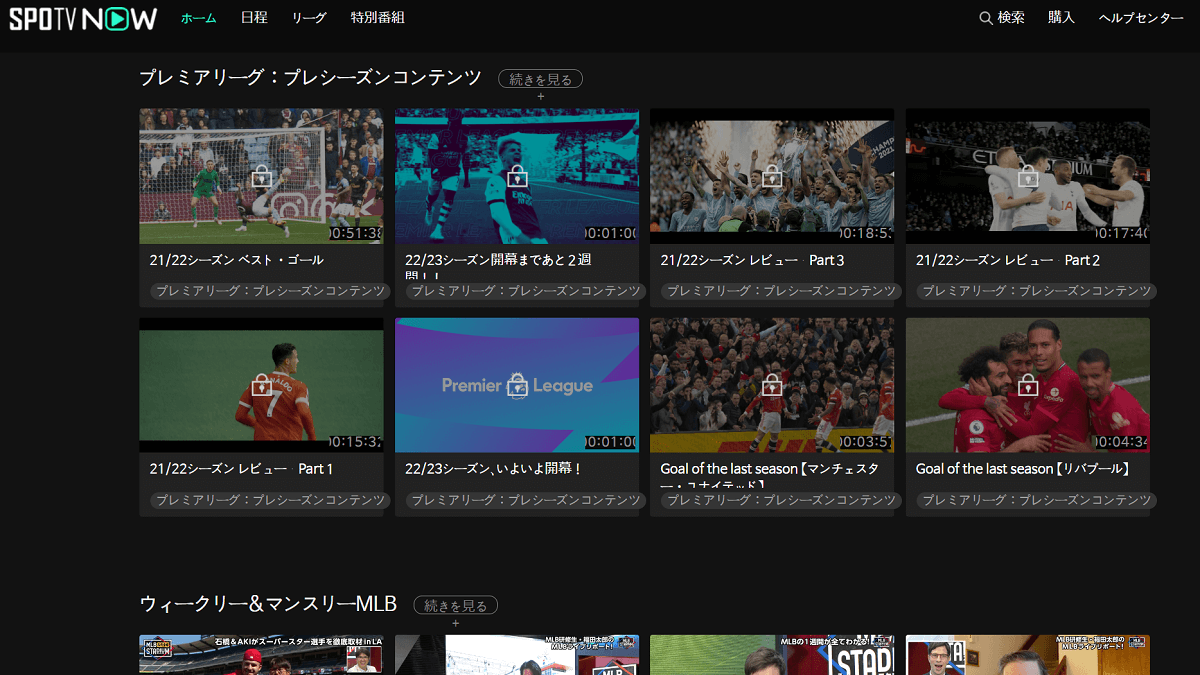Go to the ホーム tab
This screenshot has height=675, width=1200.
(199, 18)
